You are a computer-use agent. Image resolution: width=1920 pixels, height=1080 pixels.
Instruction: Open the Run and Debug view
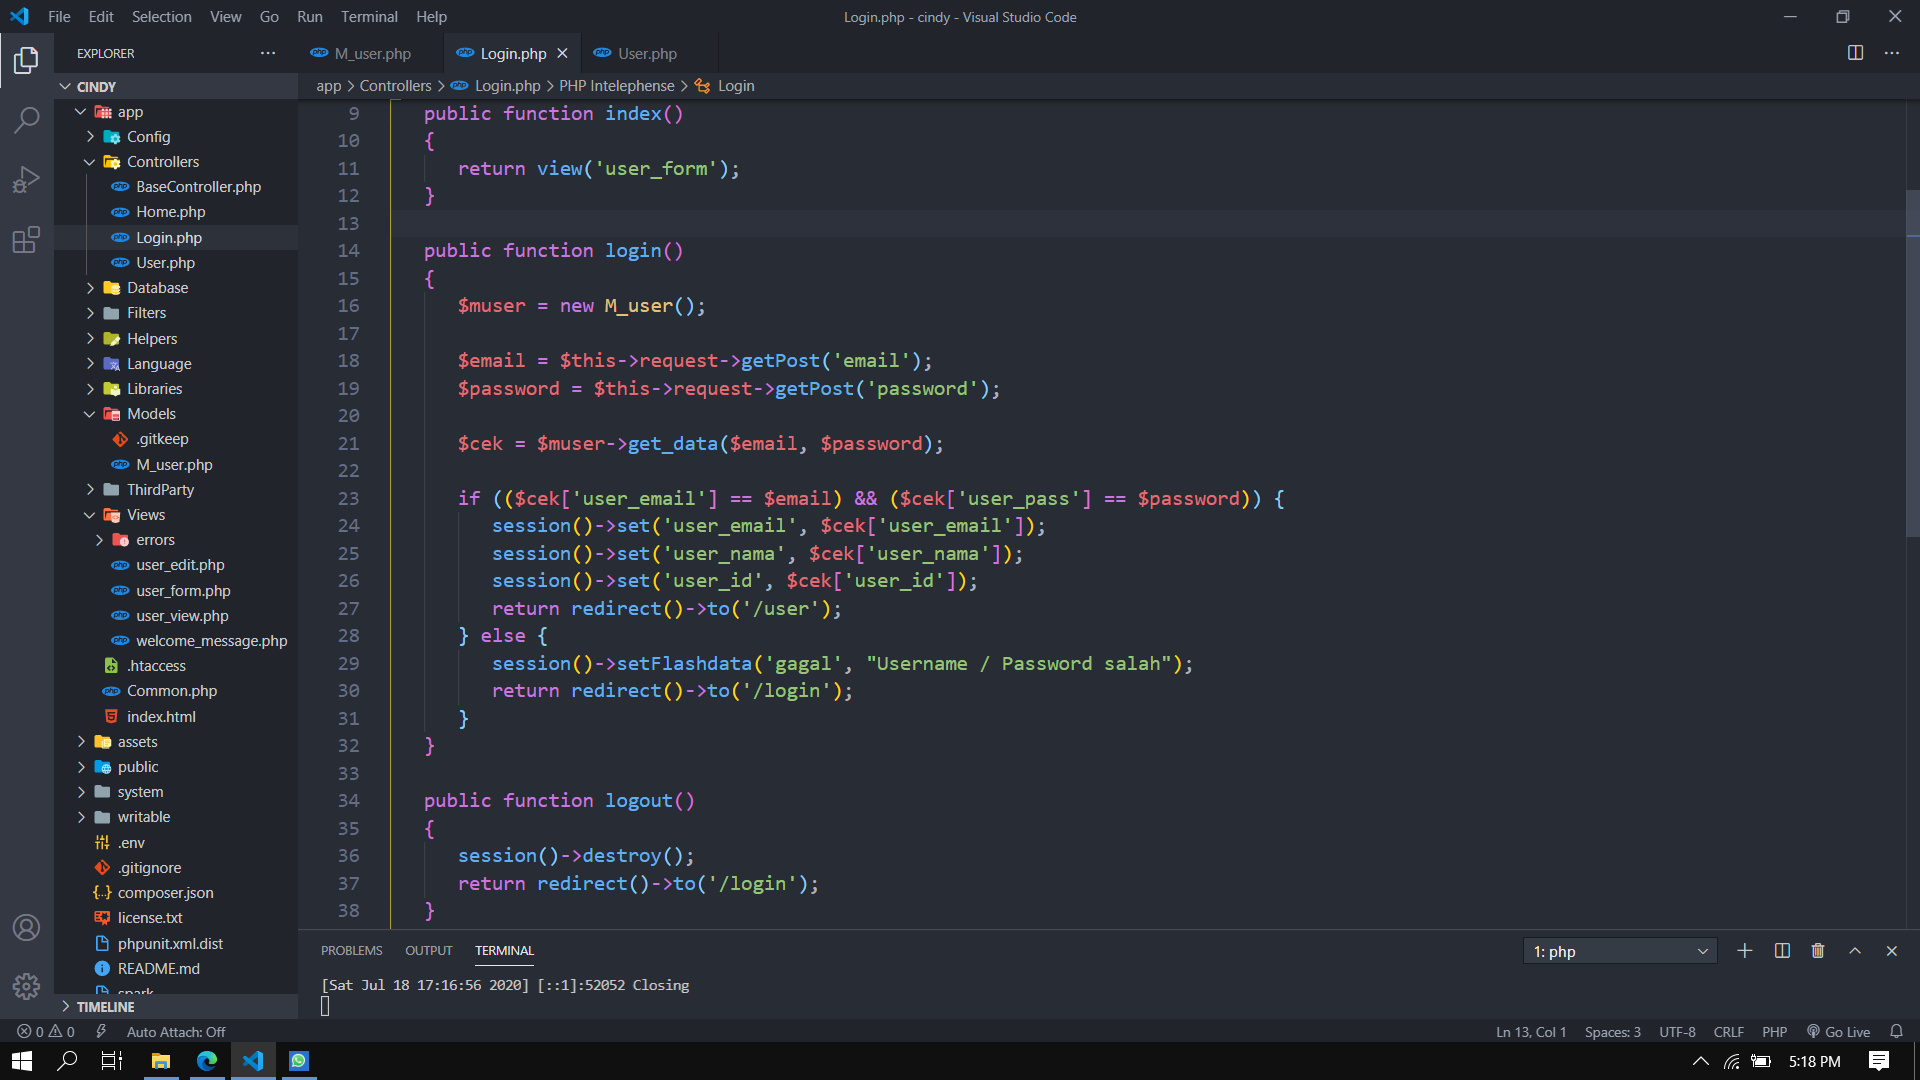click(x=27, y=180)
